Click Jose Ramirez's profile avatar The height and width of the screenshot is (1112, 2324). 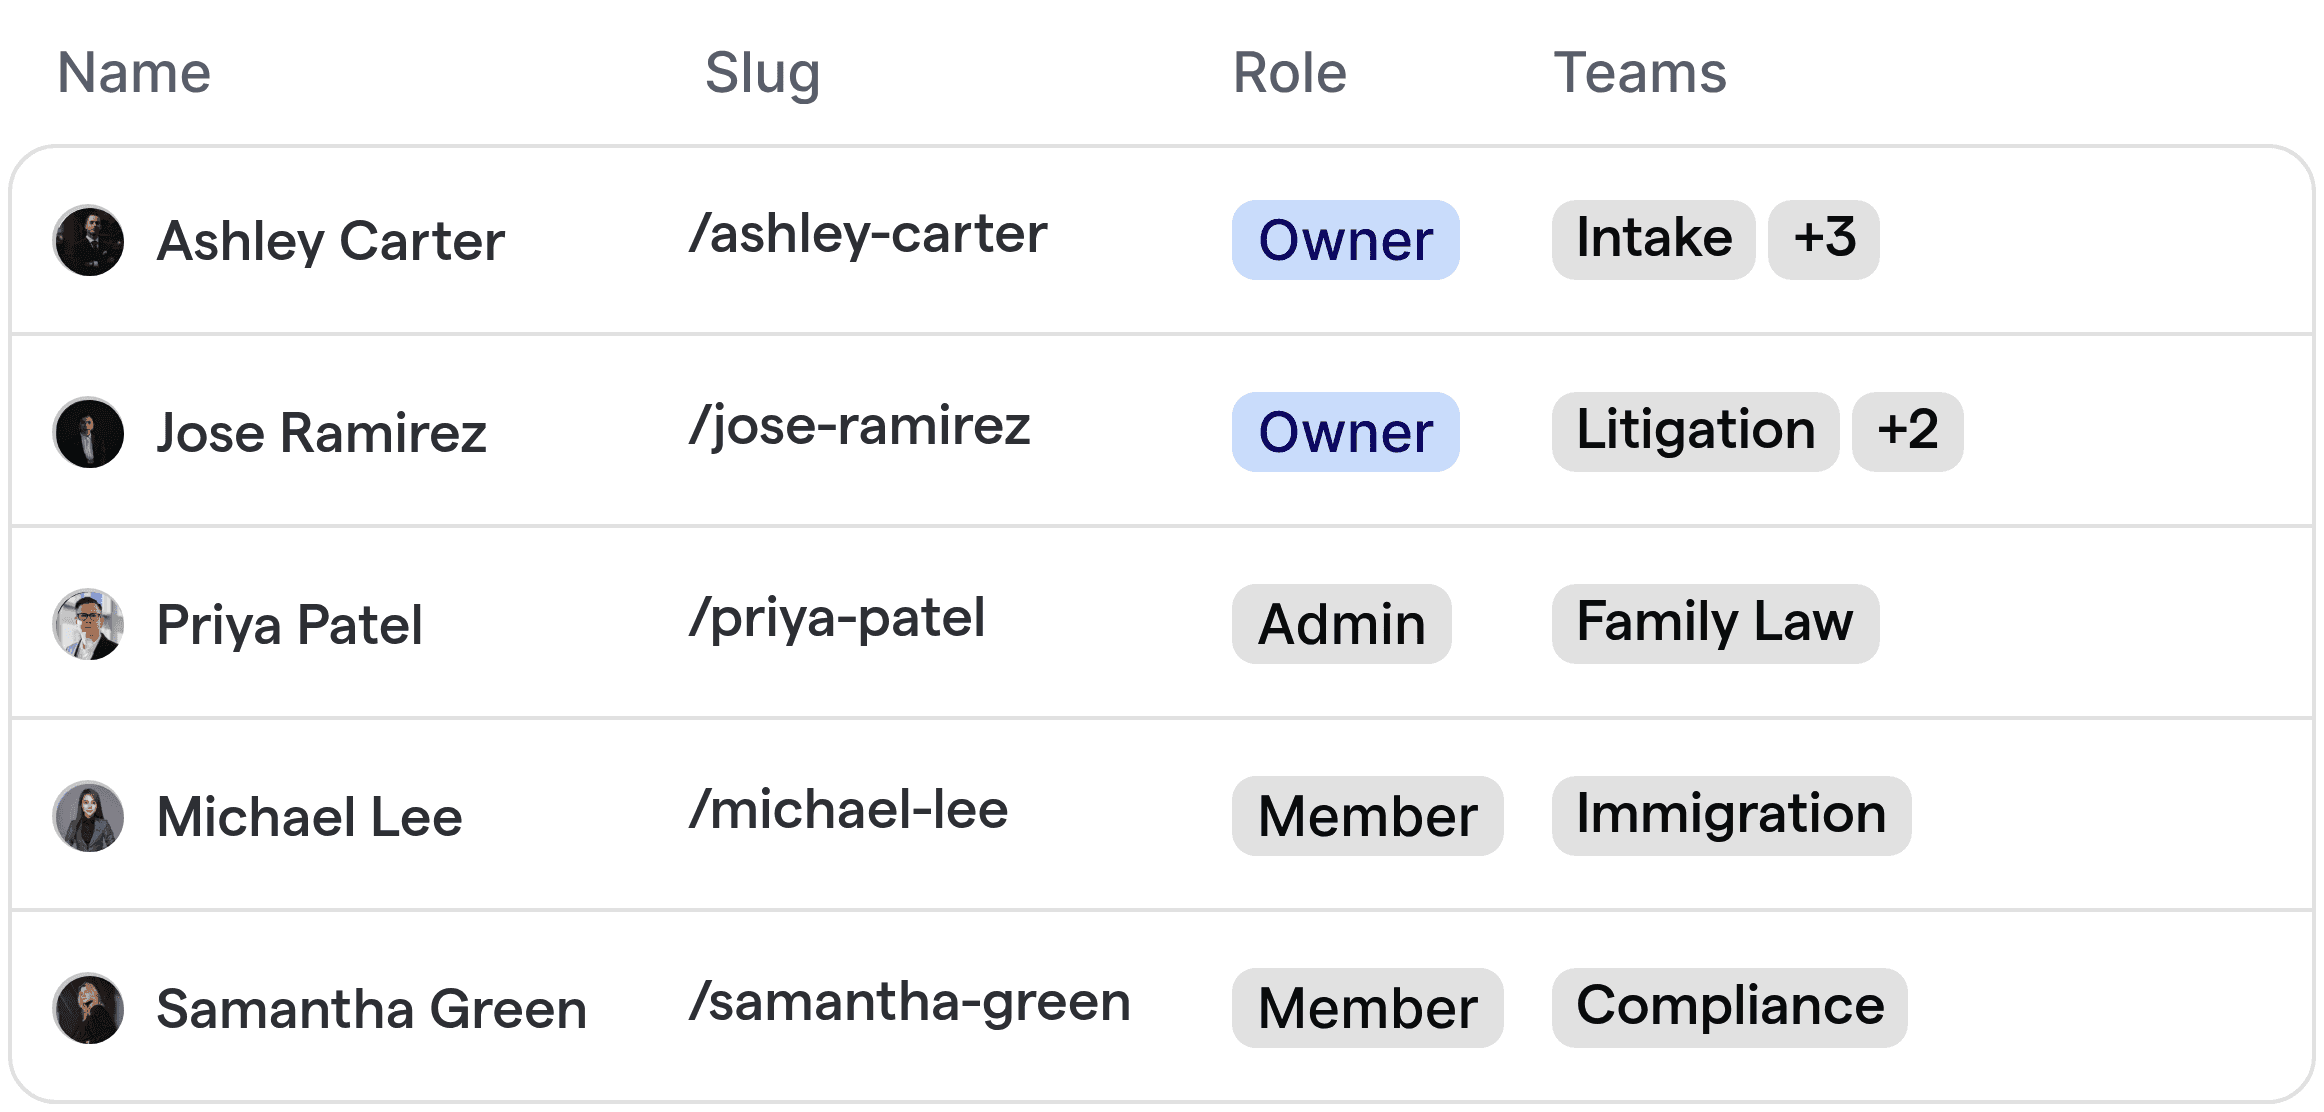click(88, 432)
